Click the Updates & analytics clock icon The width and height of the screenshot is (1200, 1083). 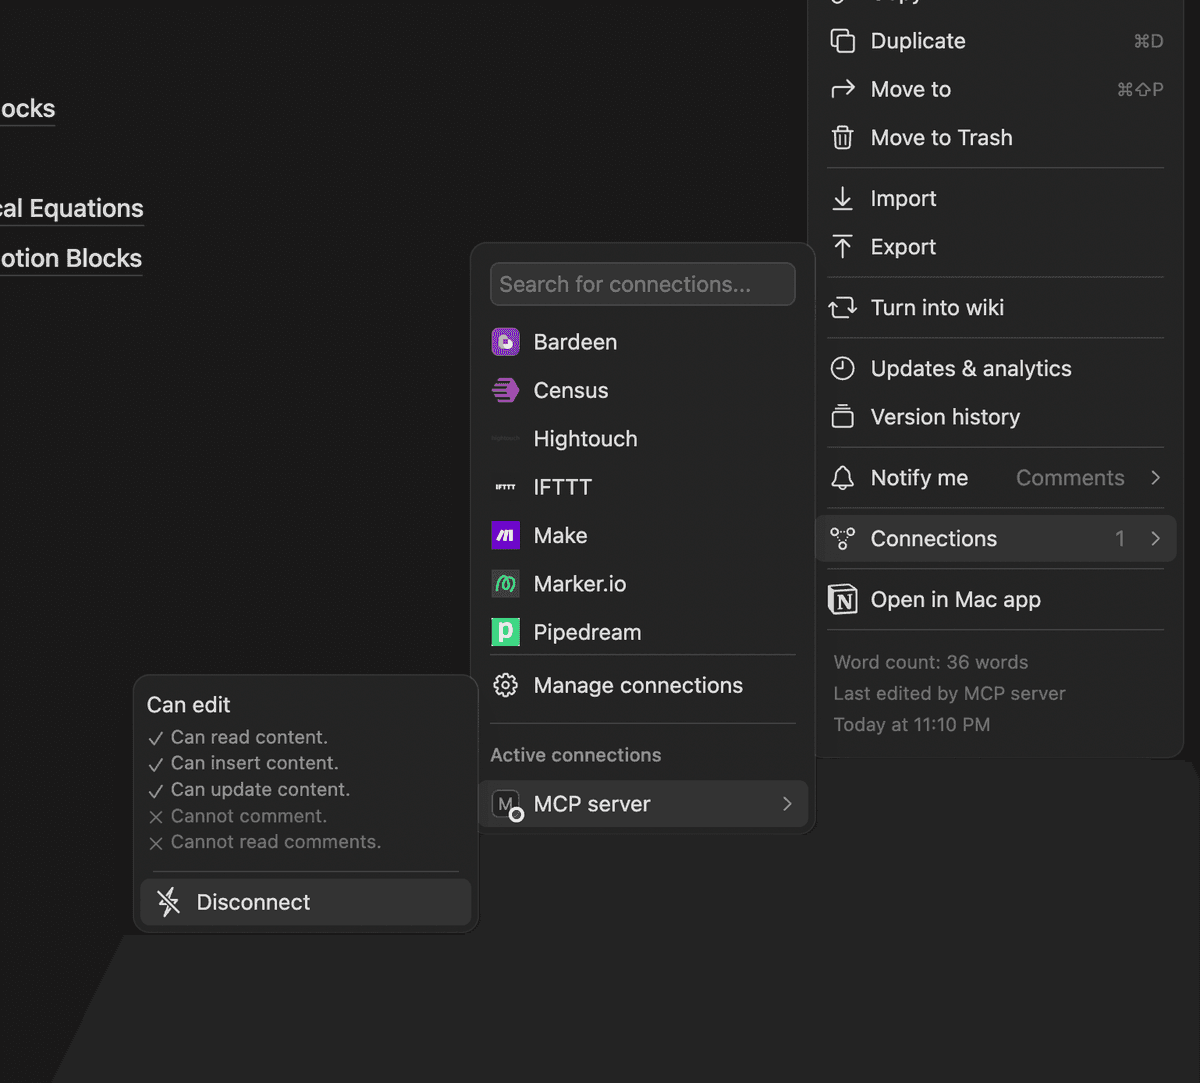tap(843, 369)
